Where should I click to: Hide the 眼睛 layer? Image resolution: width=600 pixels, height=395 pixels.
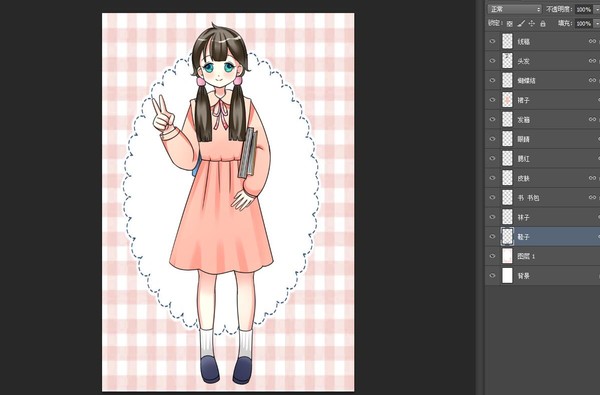point(492,139)
